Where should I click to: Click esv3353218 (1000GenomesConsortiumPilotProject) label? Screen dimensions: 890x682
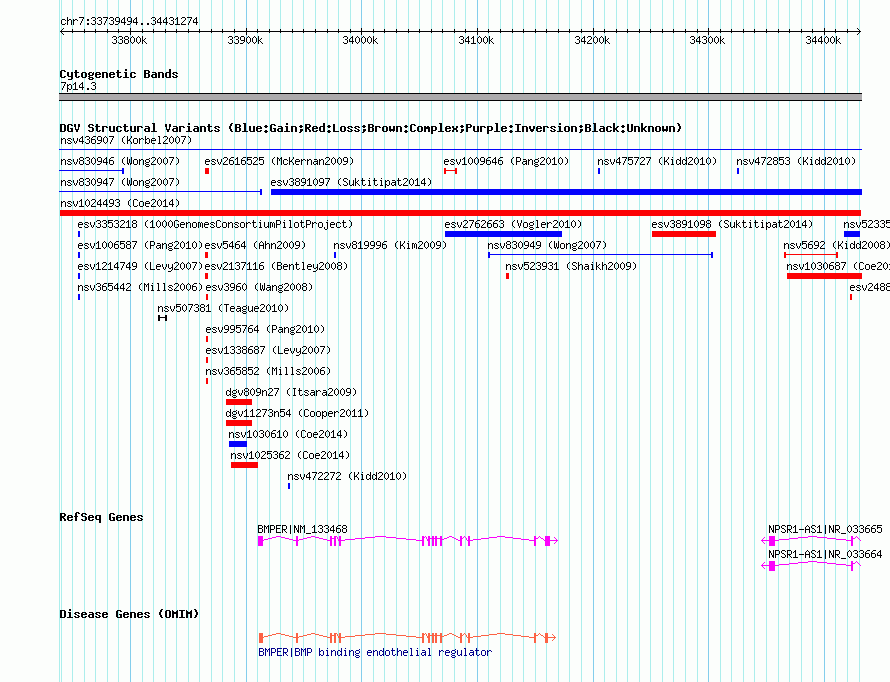(215, 224)
